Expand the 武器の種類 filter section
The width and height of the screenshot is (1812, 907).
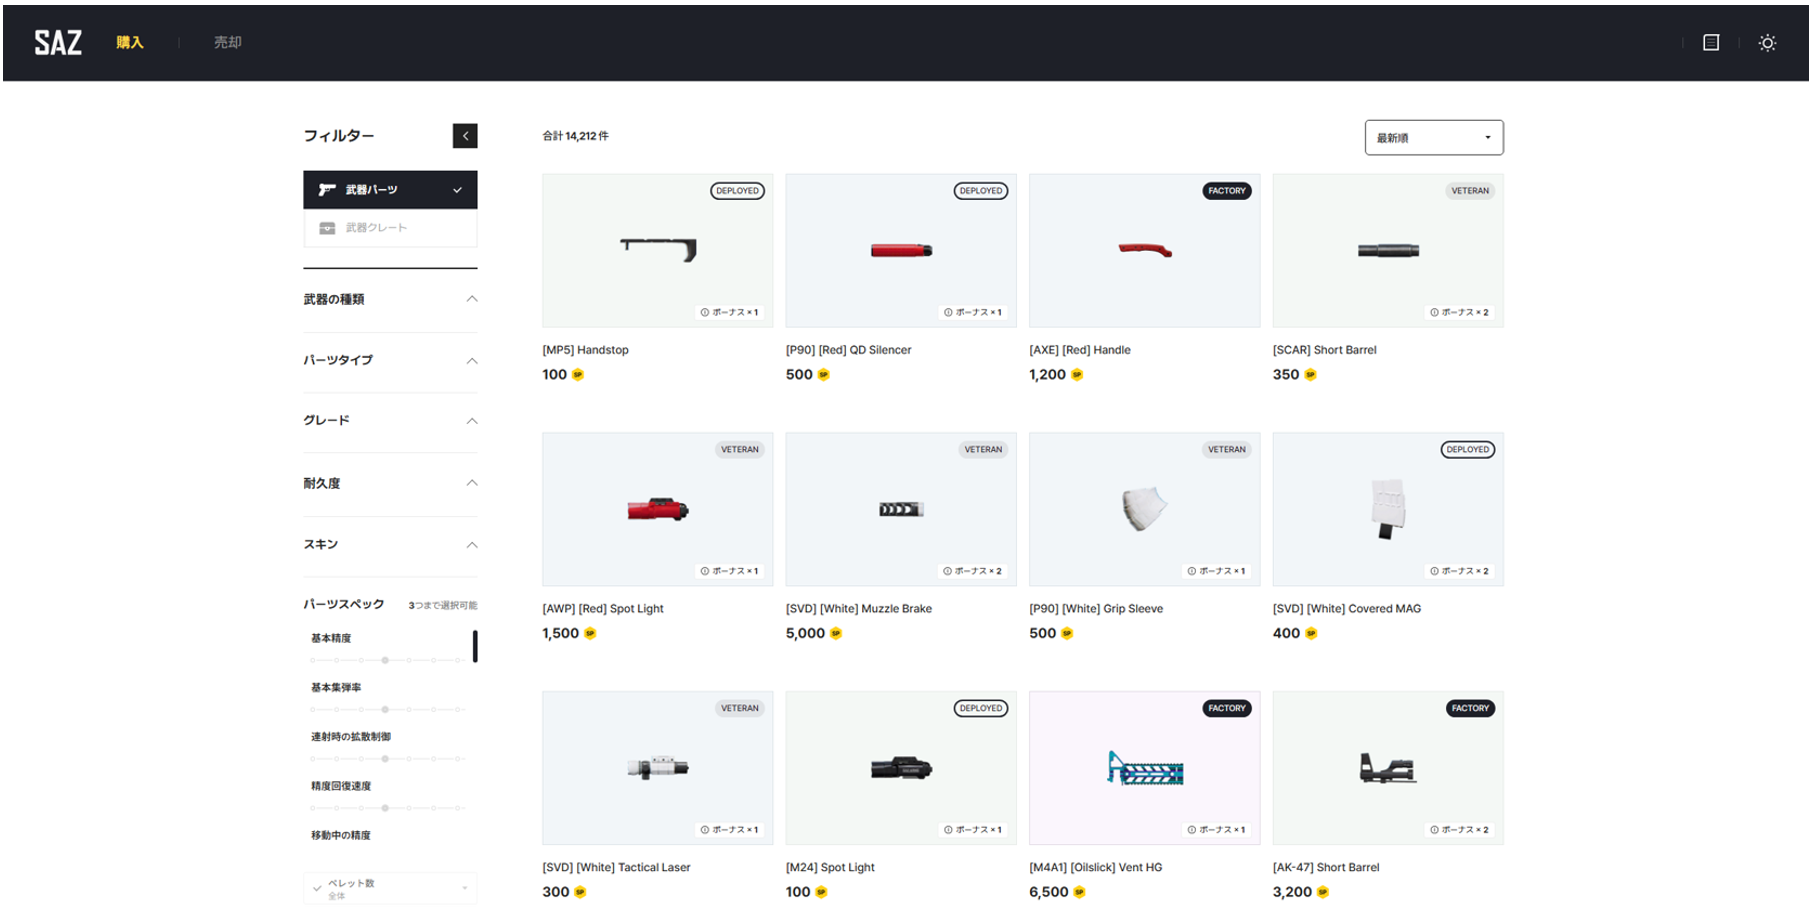(x=390, y=299)
